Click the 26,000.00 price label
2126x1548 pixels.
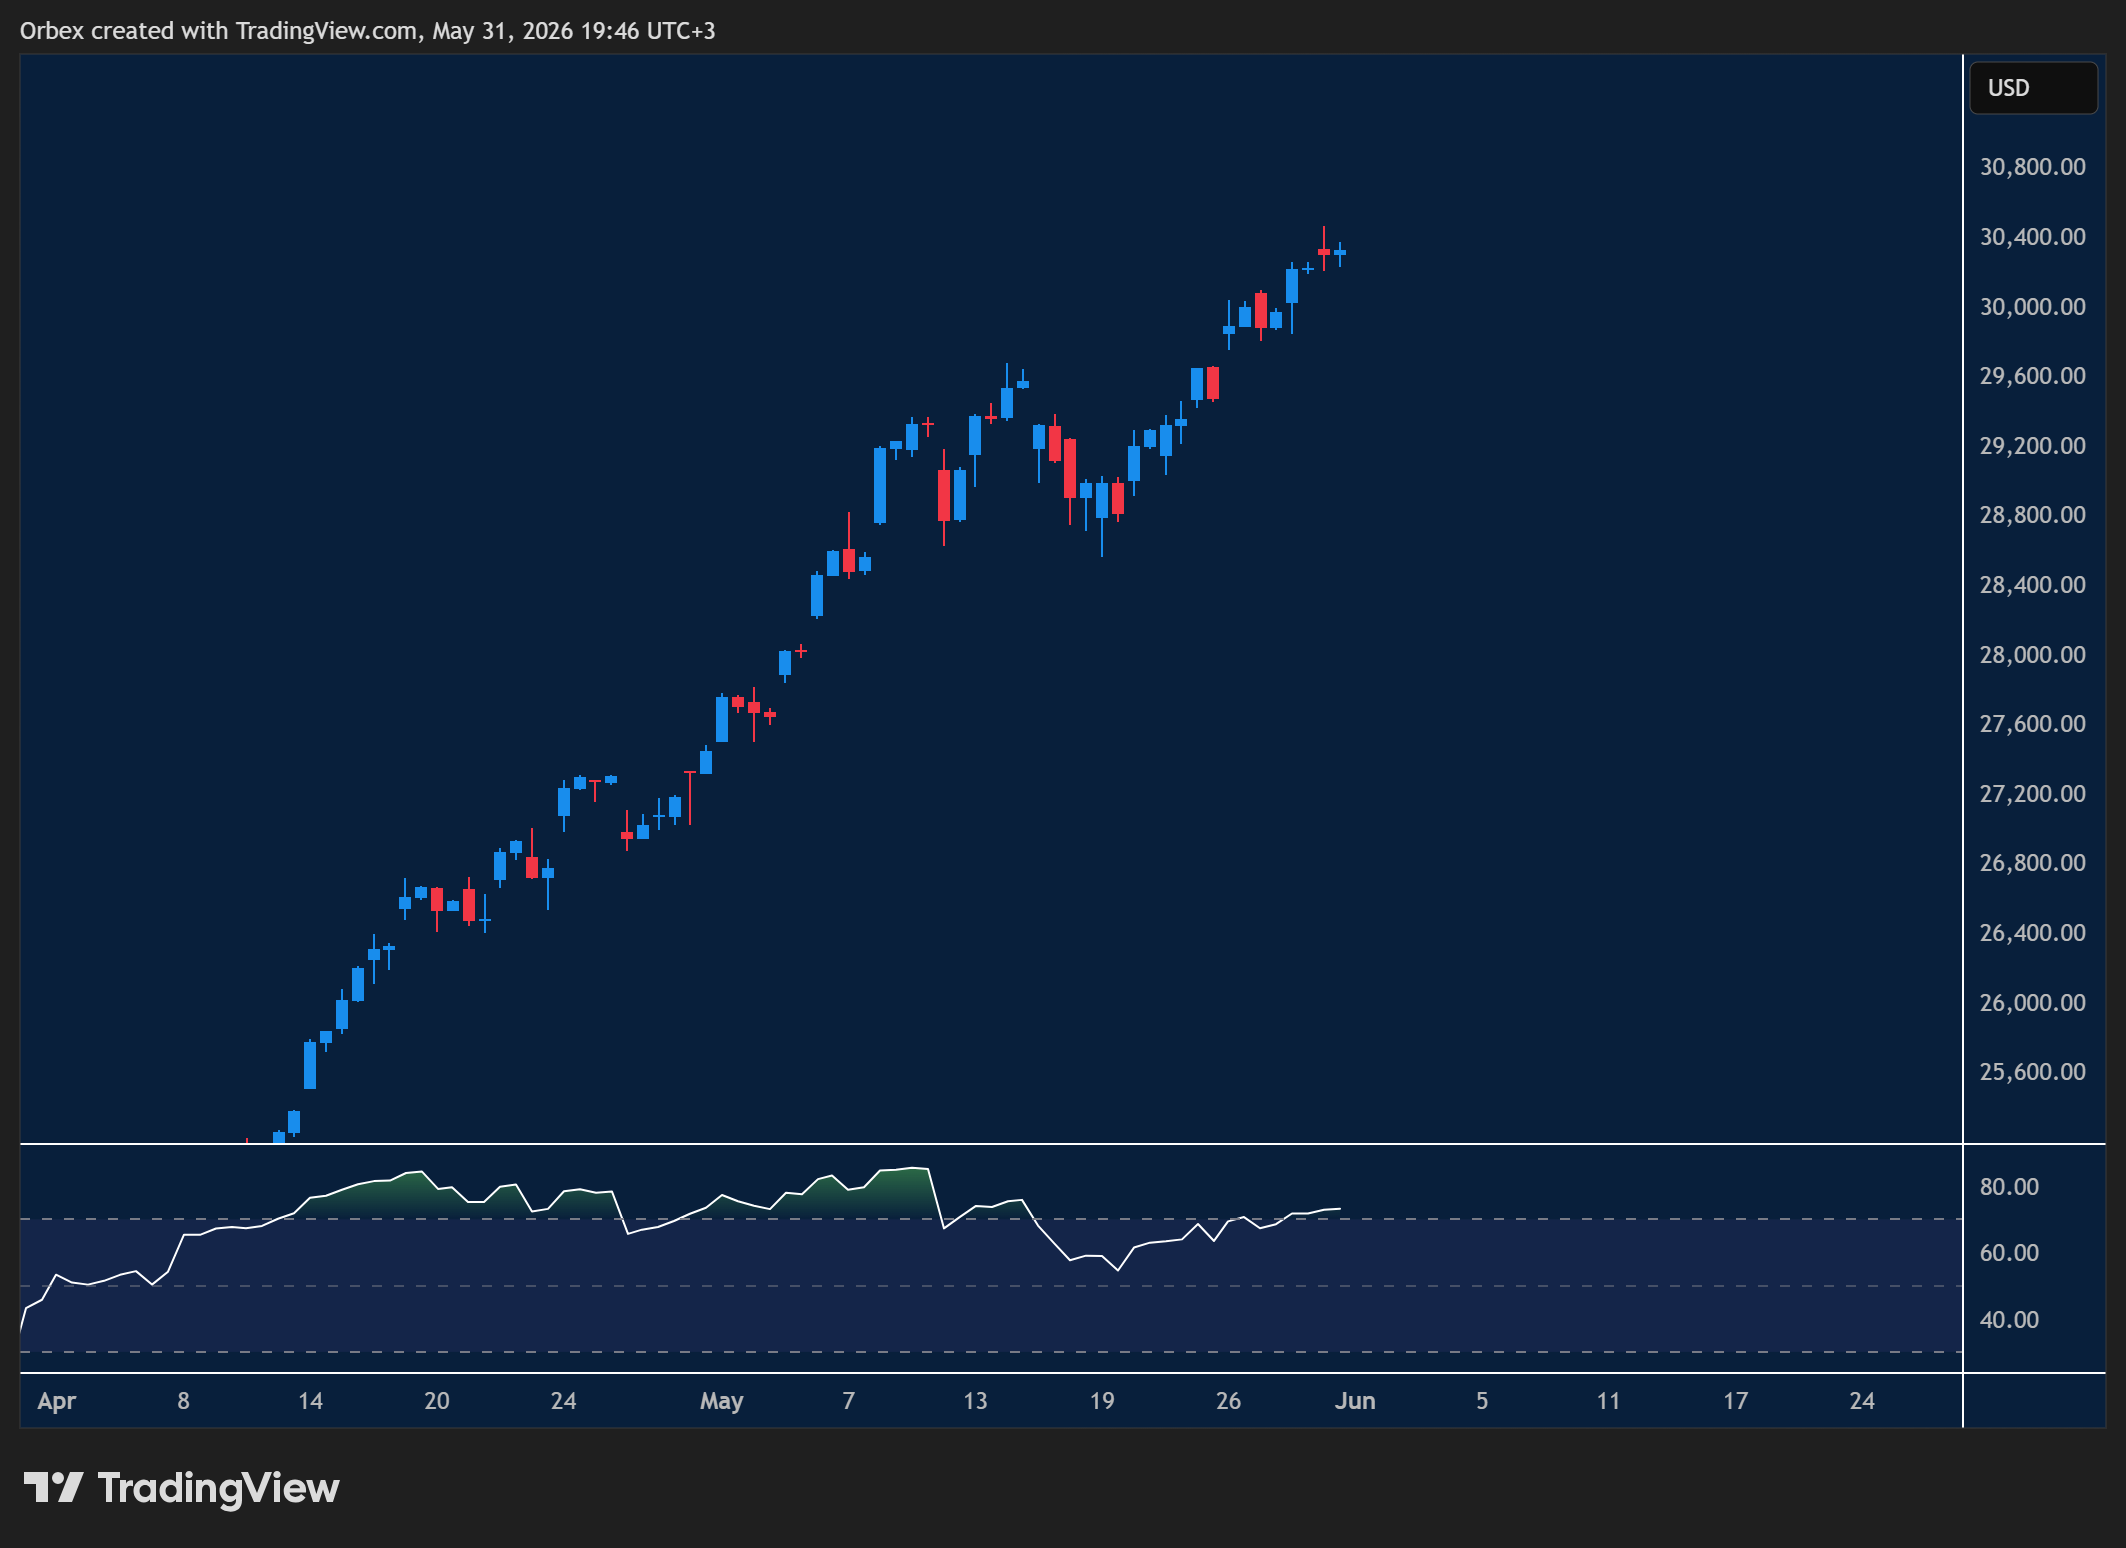coord(2033,1003)
